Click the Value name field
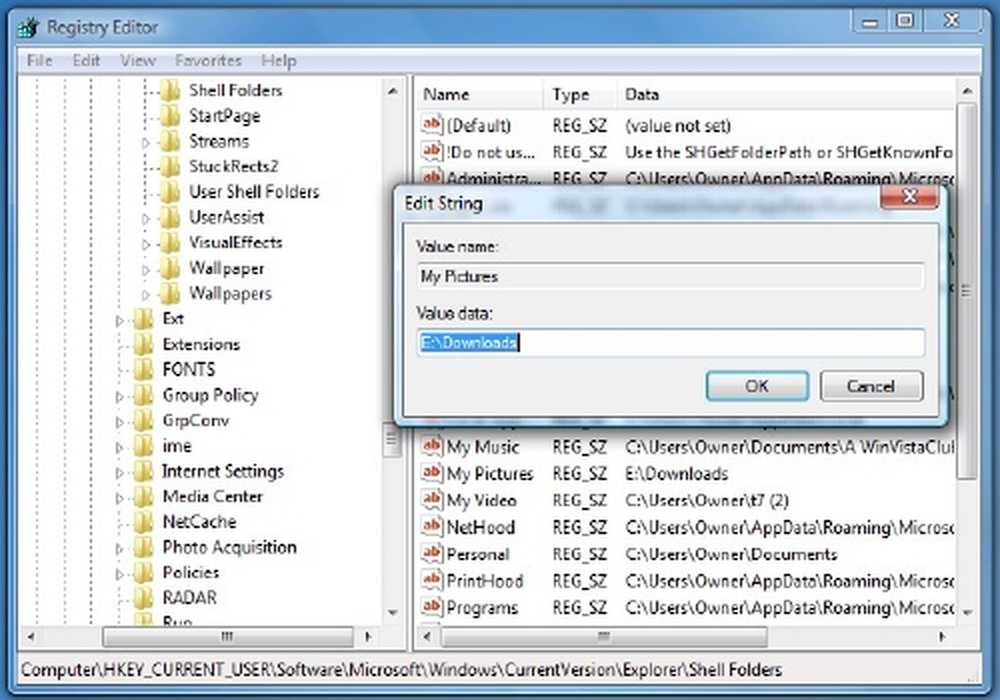 (x=671, y=276)
